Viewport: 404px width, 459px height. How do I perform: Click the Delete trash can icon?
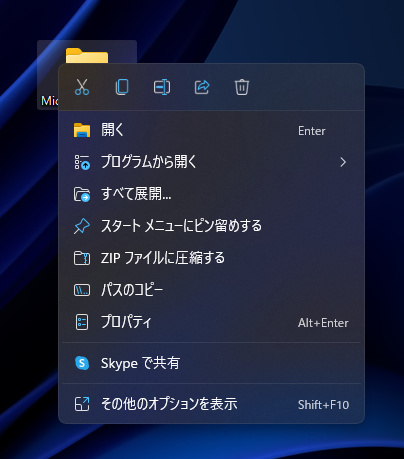pyautogui.click(x=242, y=87)
